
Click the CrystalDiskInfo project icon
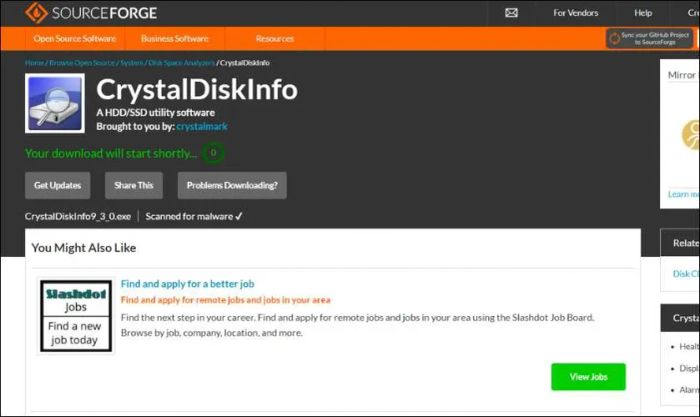pos(55,103)
